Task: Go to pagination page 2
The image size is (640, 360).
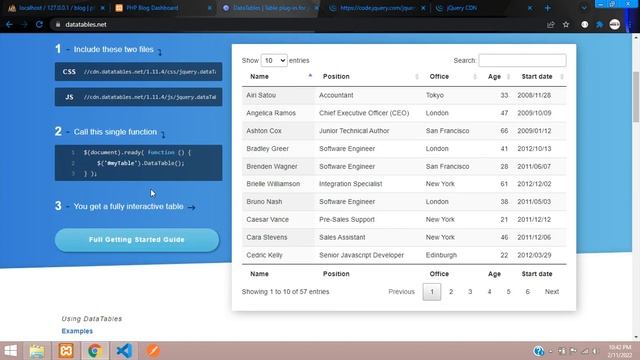Action: [x=451, y=292]
